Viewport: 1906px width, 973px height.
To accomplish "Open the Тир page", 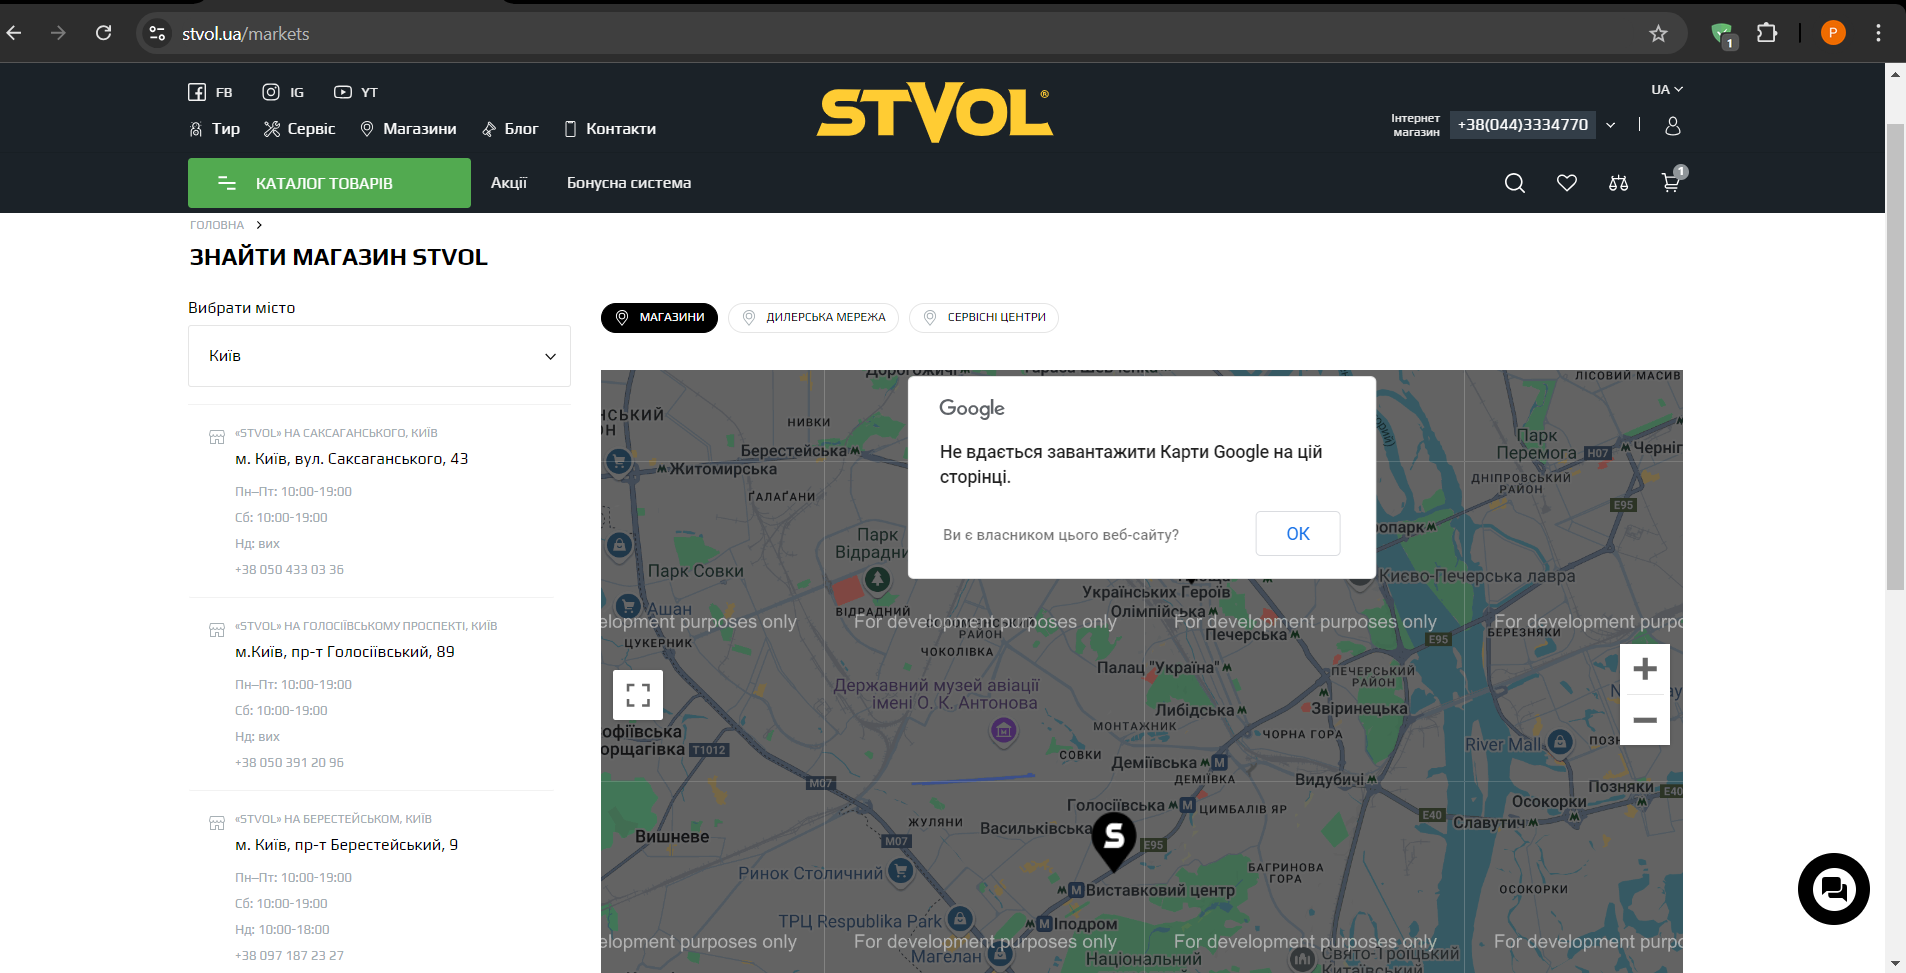I will click(x=214, y=129).
